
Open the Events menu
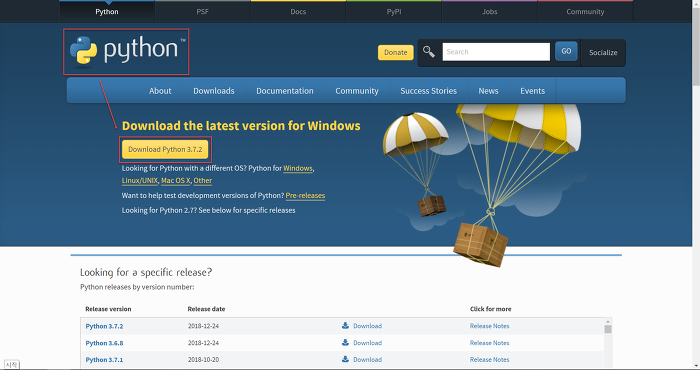point(532,91)
